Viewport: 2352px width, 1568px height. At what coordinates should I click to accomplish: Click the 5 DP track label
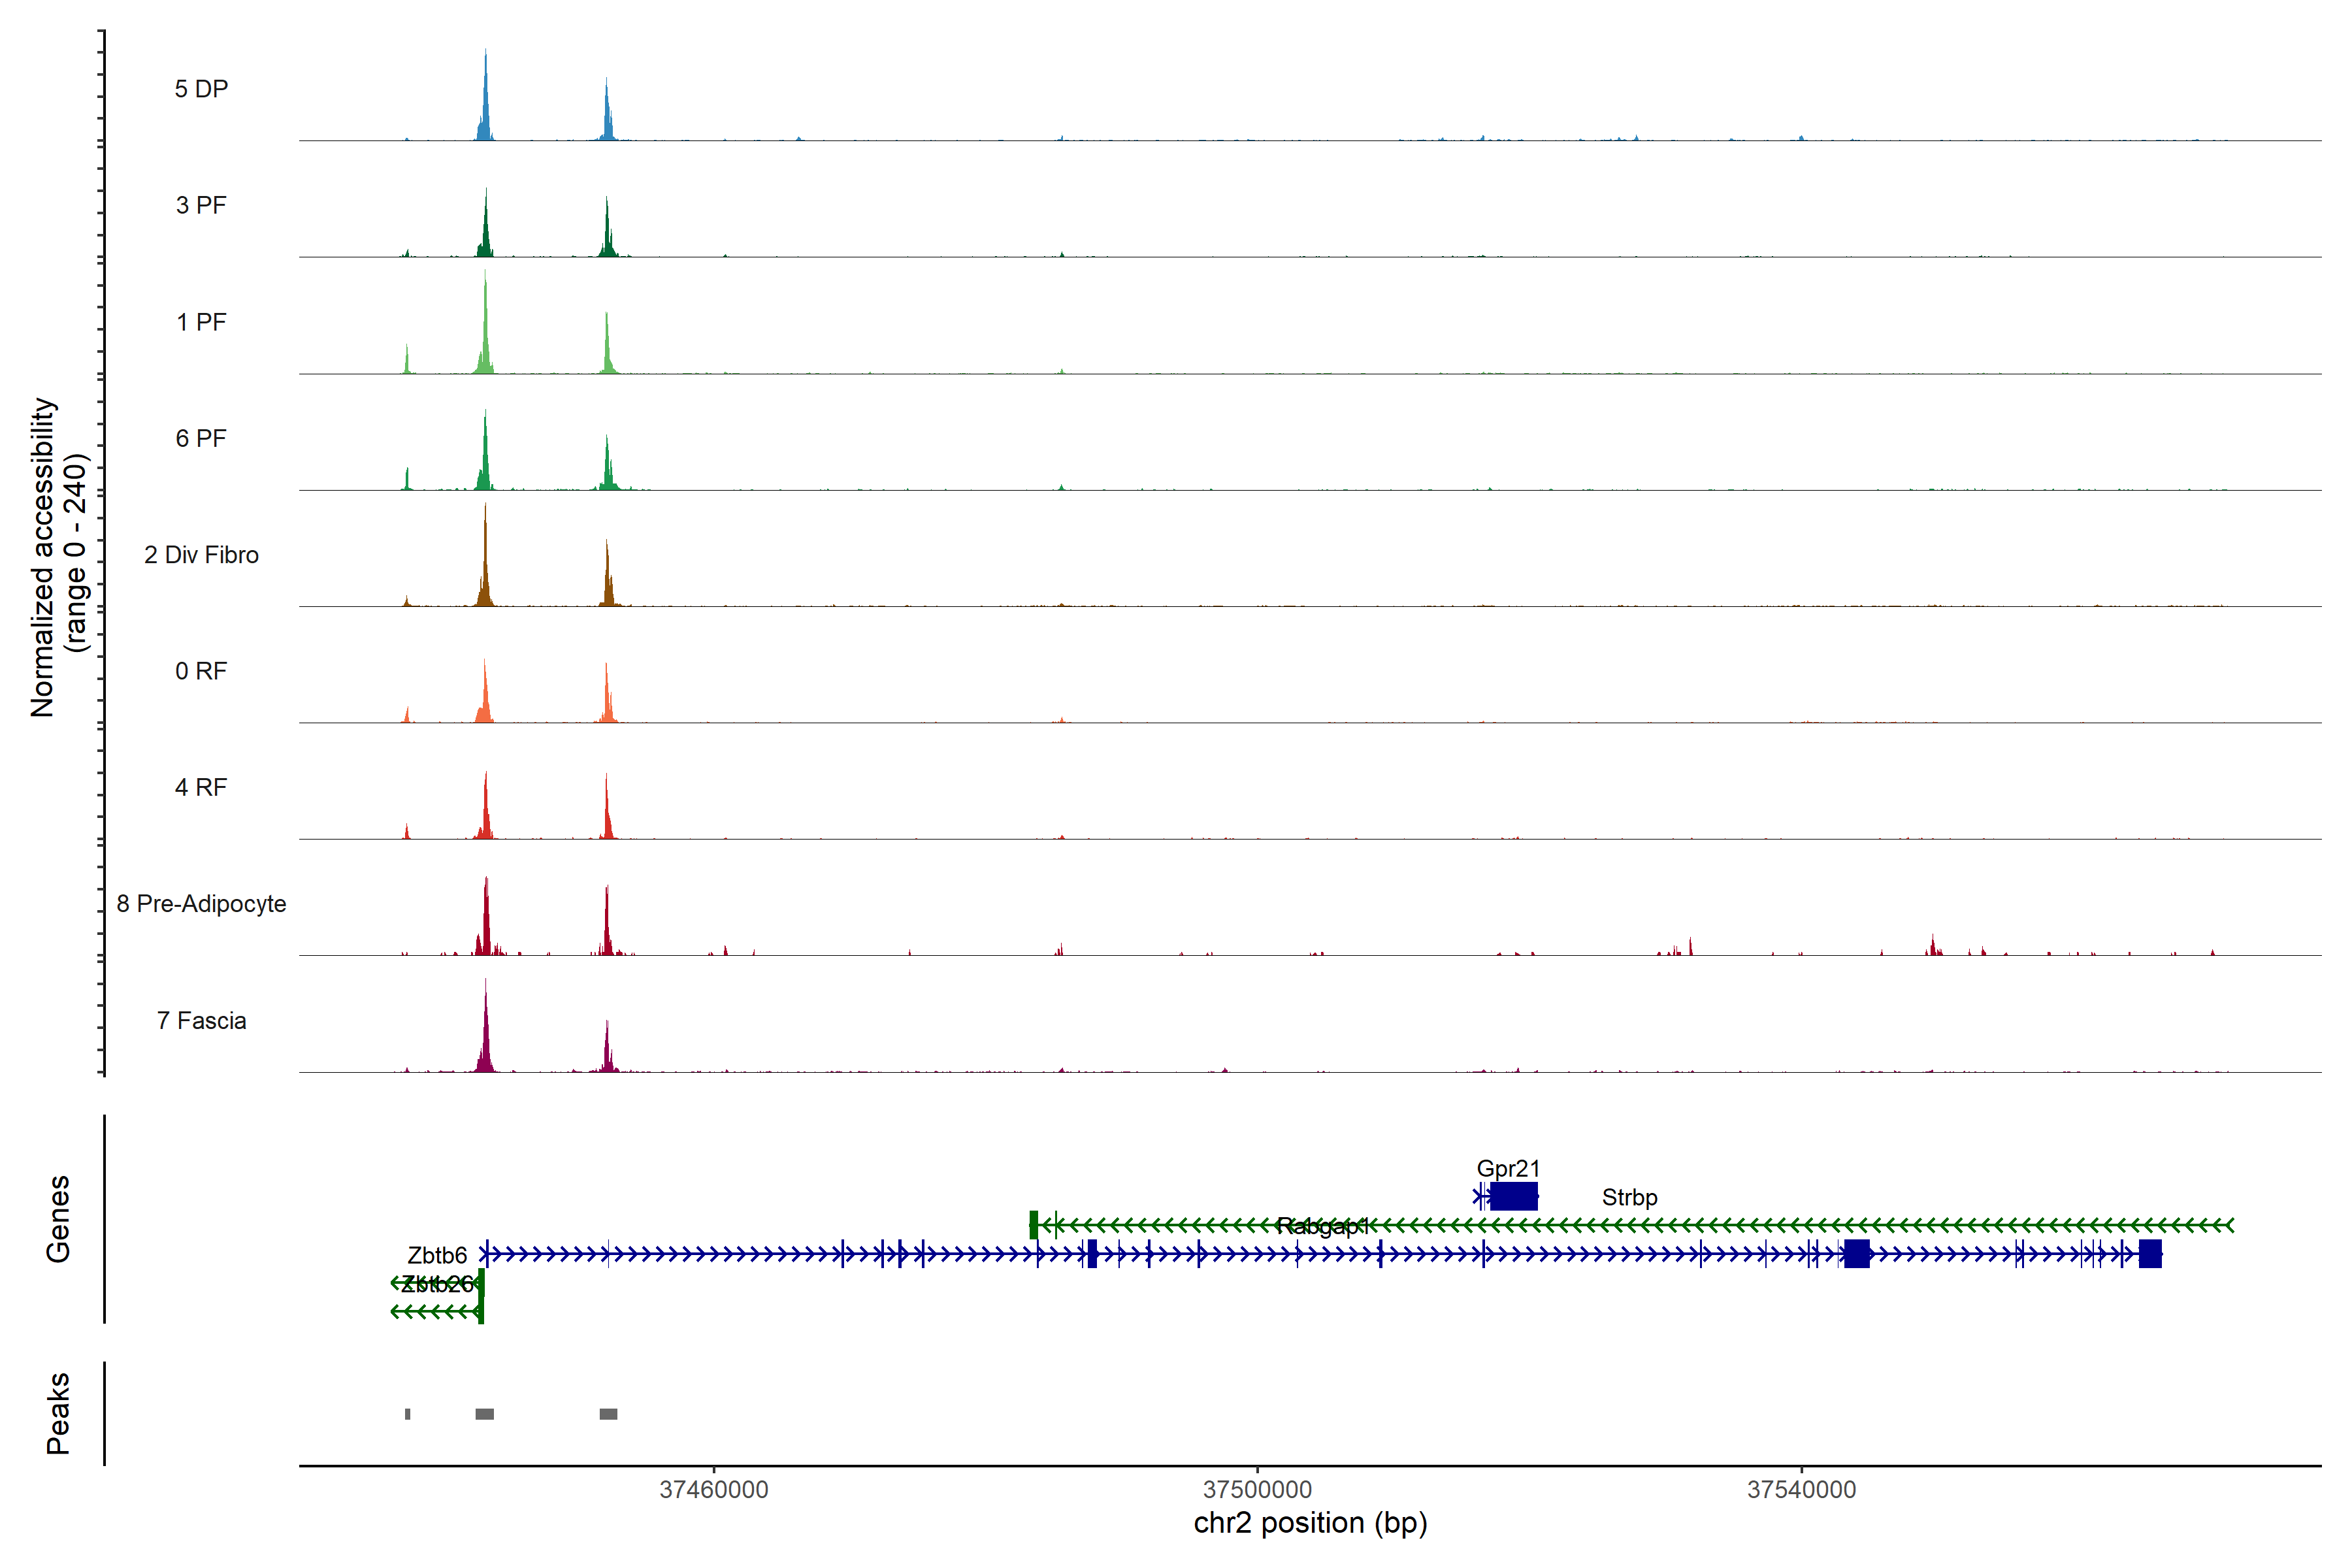[201, 89]
